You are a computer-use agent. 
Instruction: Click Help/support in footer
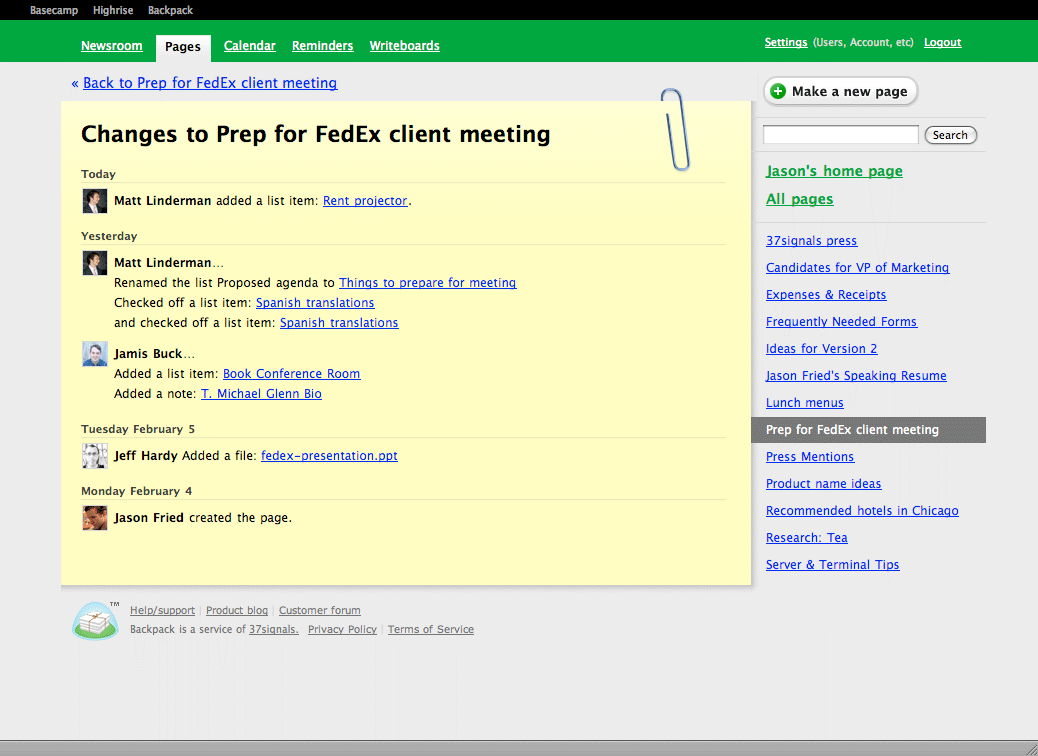[x=162, y=610]
